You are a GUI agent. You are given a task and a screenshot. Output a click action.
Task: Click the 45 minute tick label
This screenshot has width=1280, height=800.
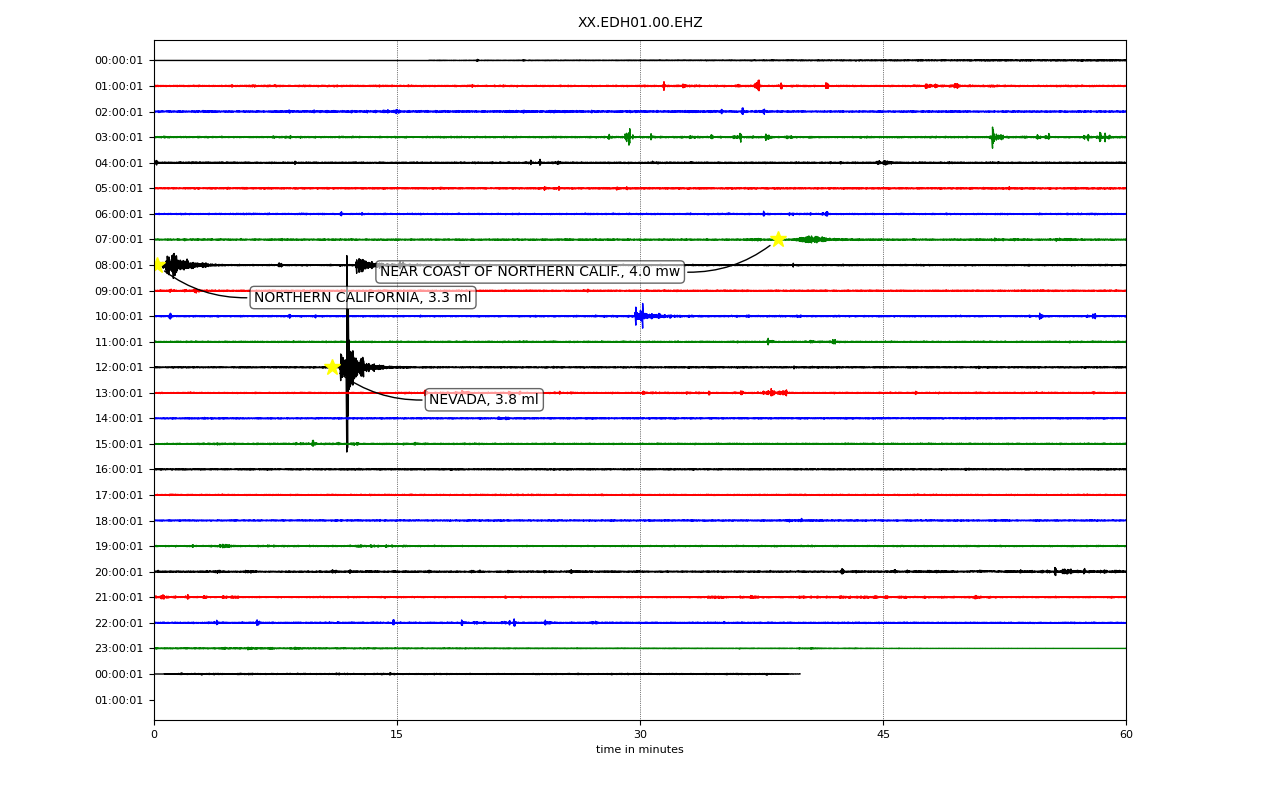click(883, 735)
